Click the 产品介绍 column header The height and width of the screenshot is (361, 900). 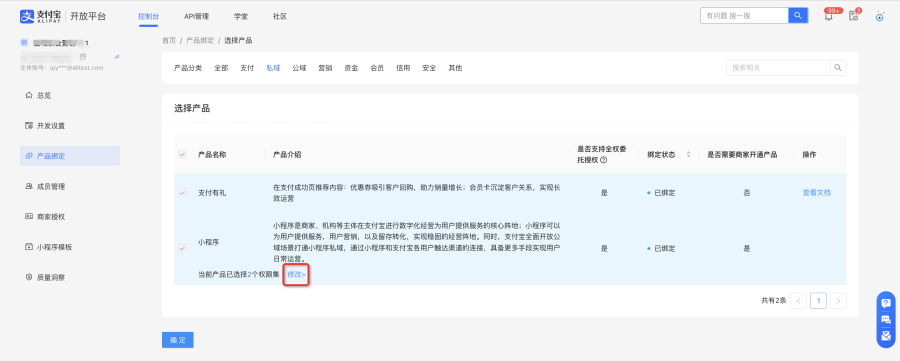point(287,155)
